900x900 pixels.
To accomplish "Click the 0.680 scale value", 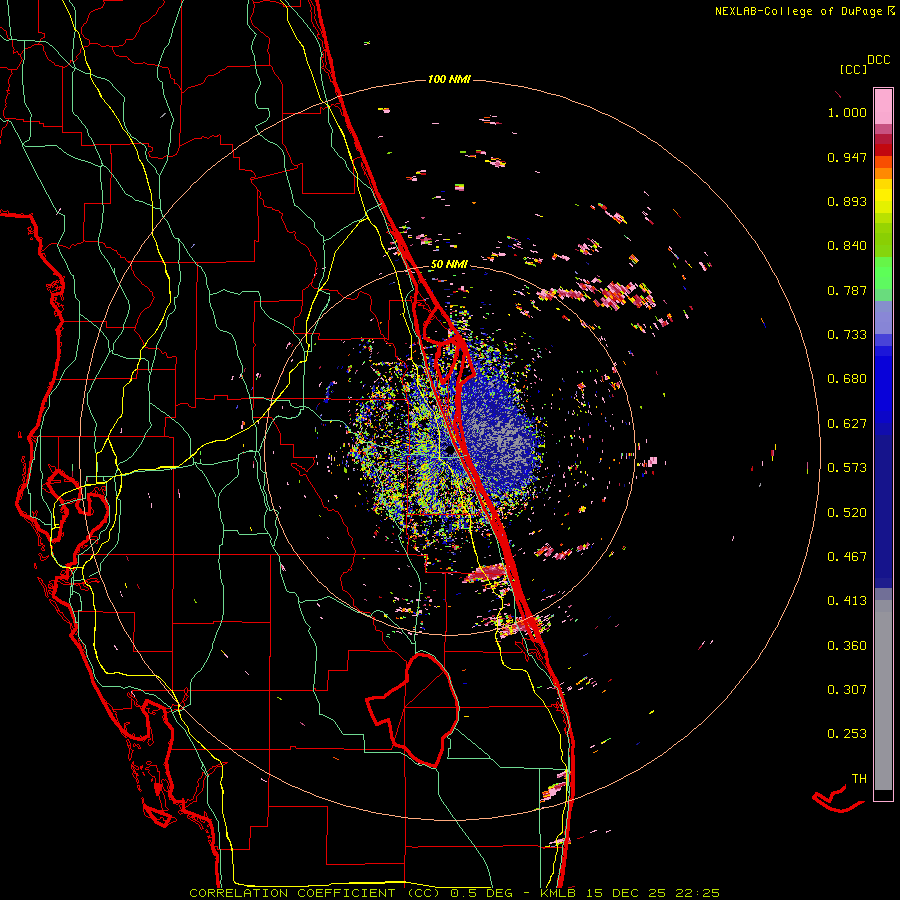I will click(847, 379).
